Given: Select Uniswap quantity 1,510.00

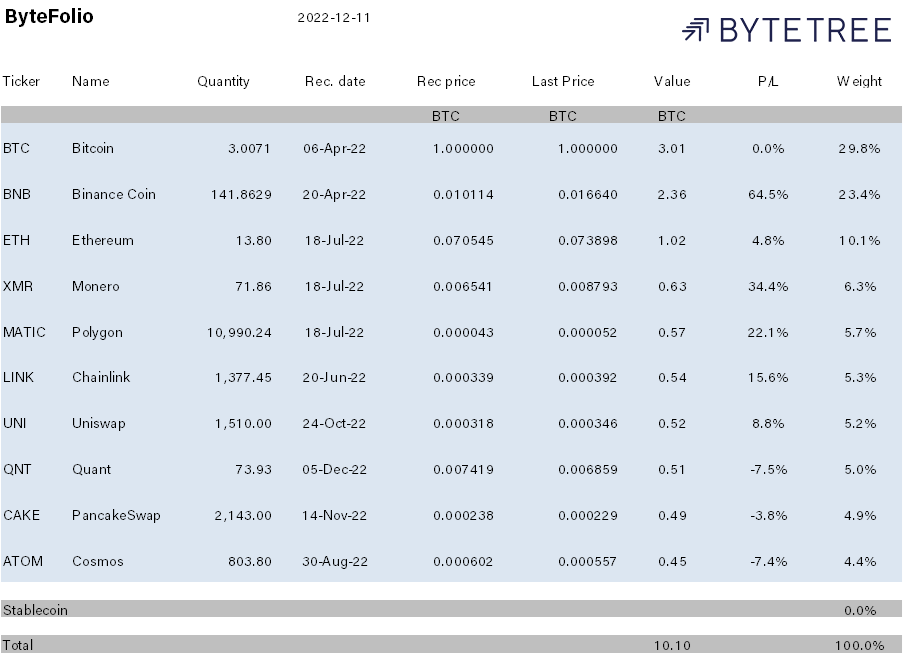Looking at the screenshot, I should coord(243,423).
